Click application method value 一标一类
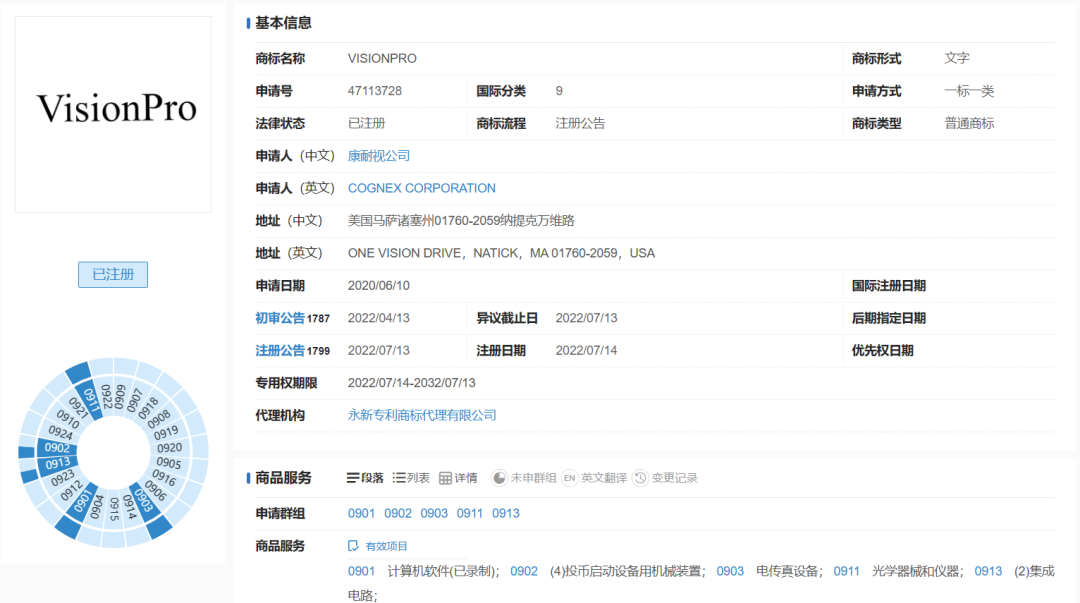Viewport: 1080px width, 603px height. click(969, 91)
